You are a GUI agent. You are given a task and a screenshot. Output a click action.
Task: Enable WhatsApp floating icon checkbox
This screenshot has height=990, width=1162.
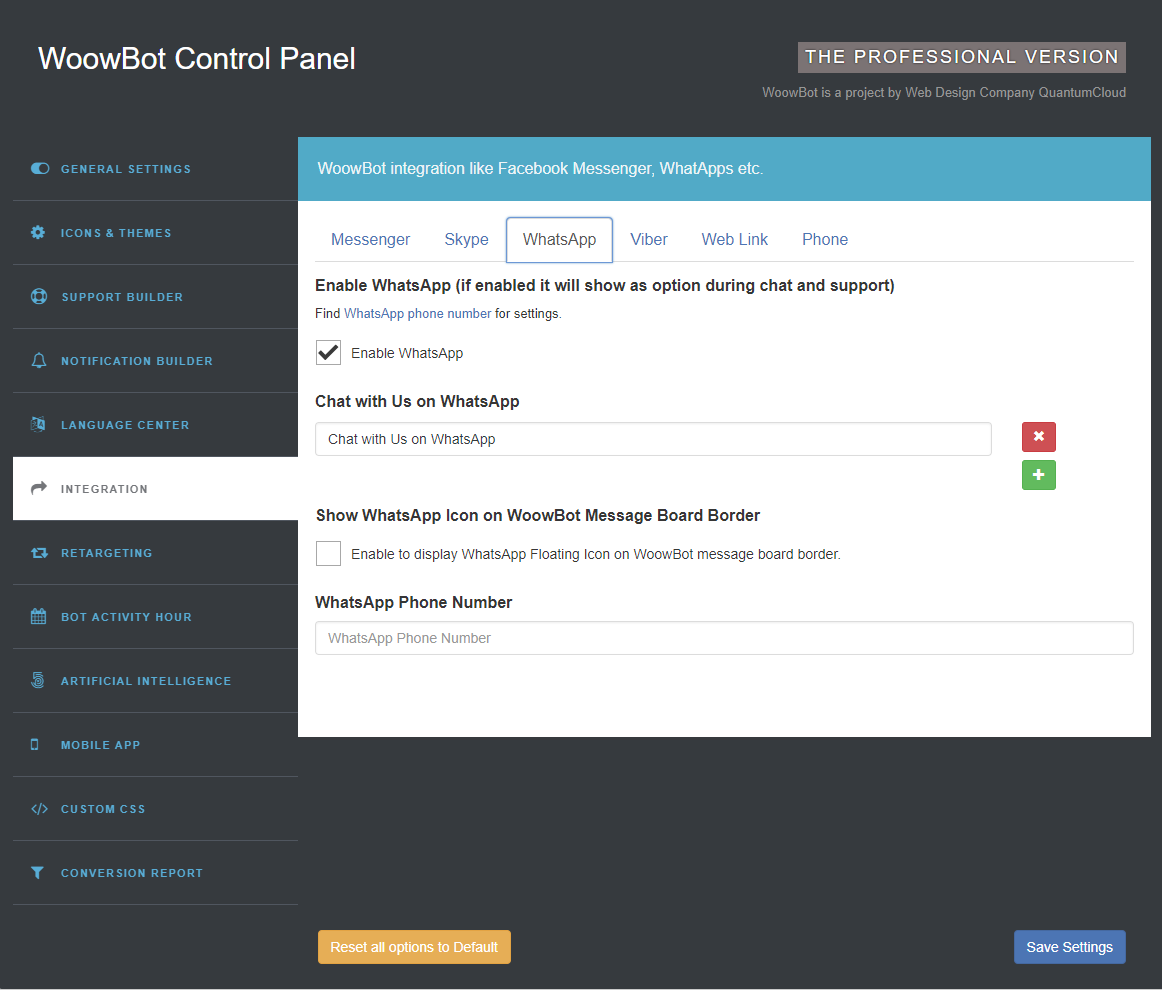pos(328,554)
